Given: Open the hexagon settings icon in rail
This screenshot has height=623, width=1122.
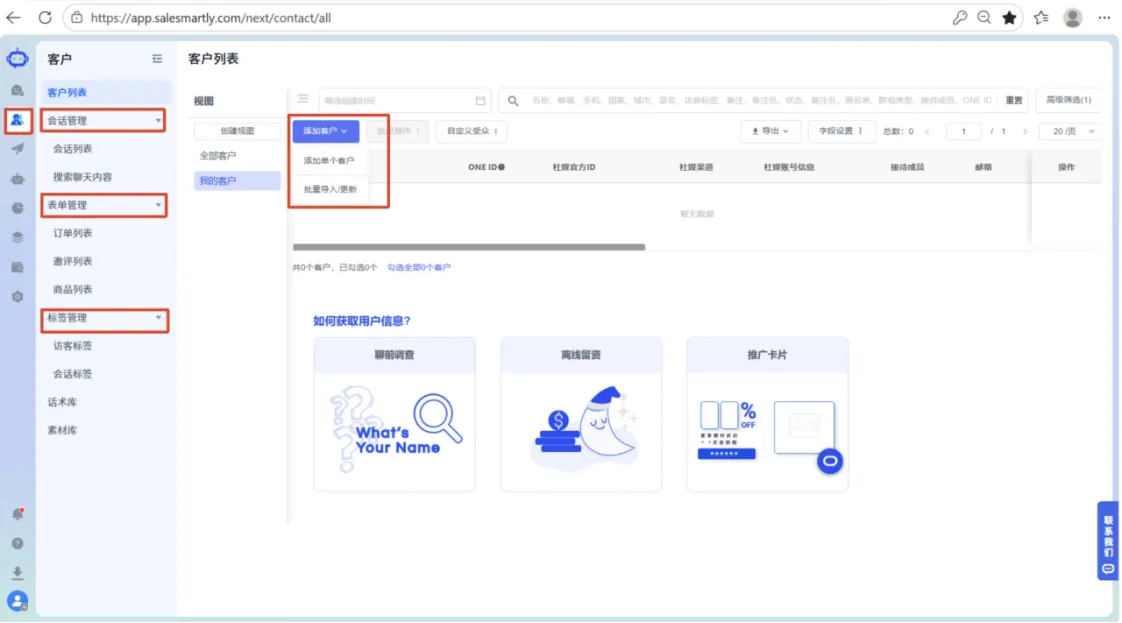Looking at the screenshot, I should 17,296.
